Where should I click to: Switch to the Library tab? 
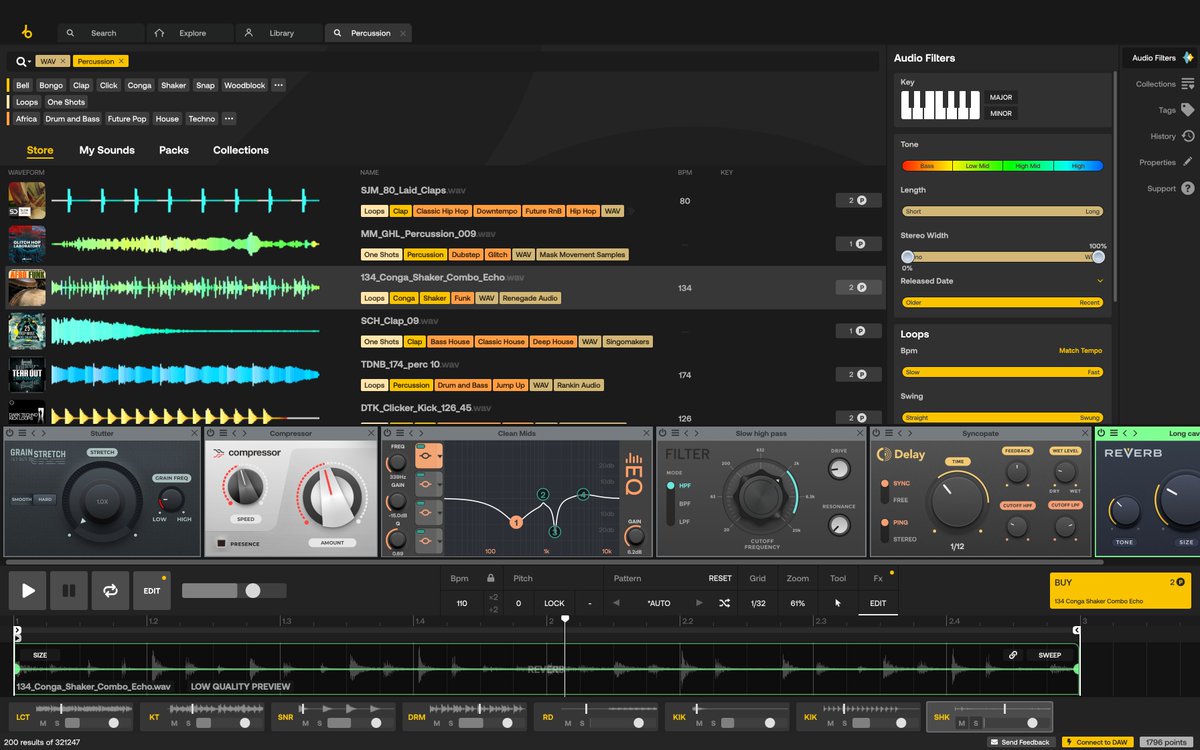click(281, 33)
